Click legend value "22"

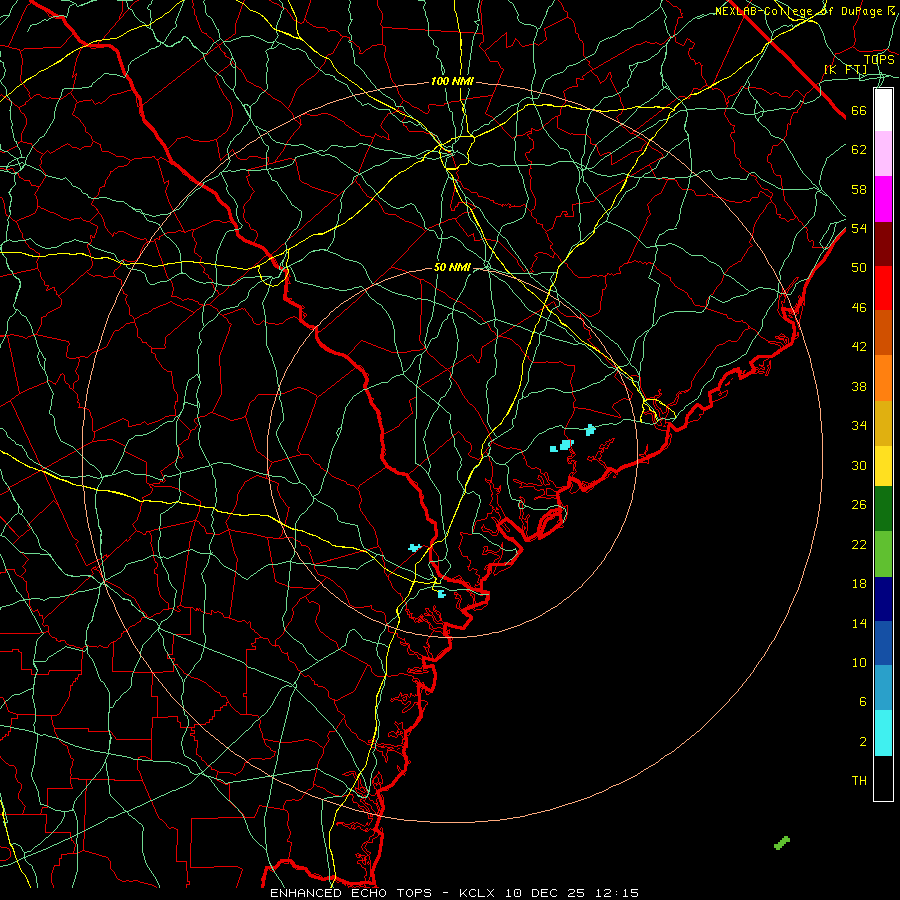(x=859, y=544)
